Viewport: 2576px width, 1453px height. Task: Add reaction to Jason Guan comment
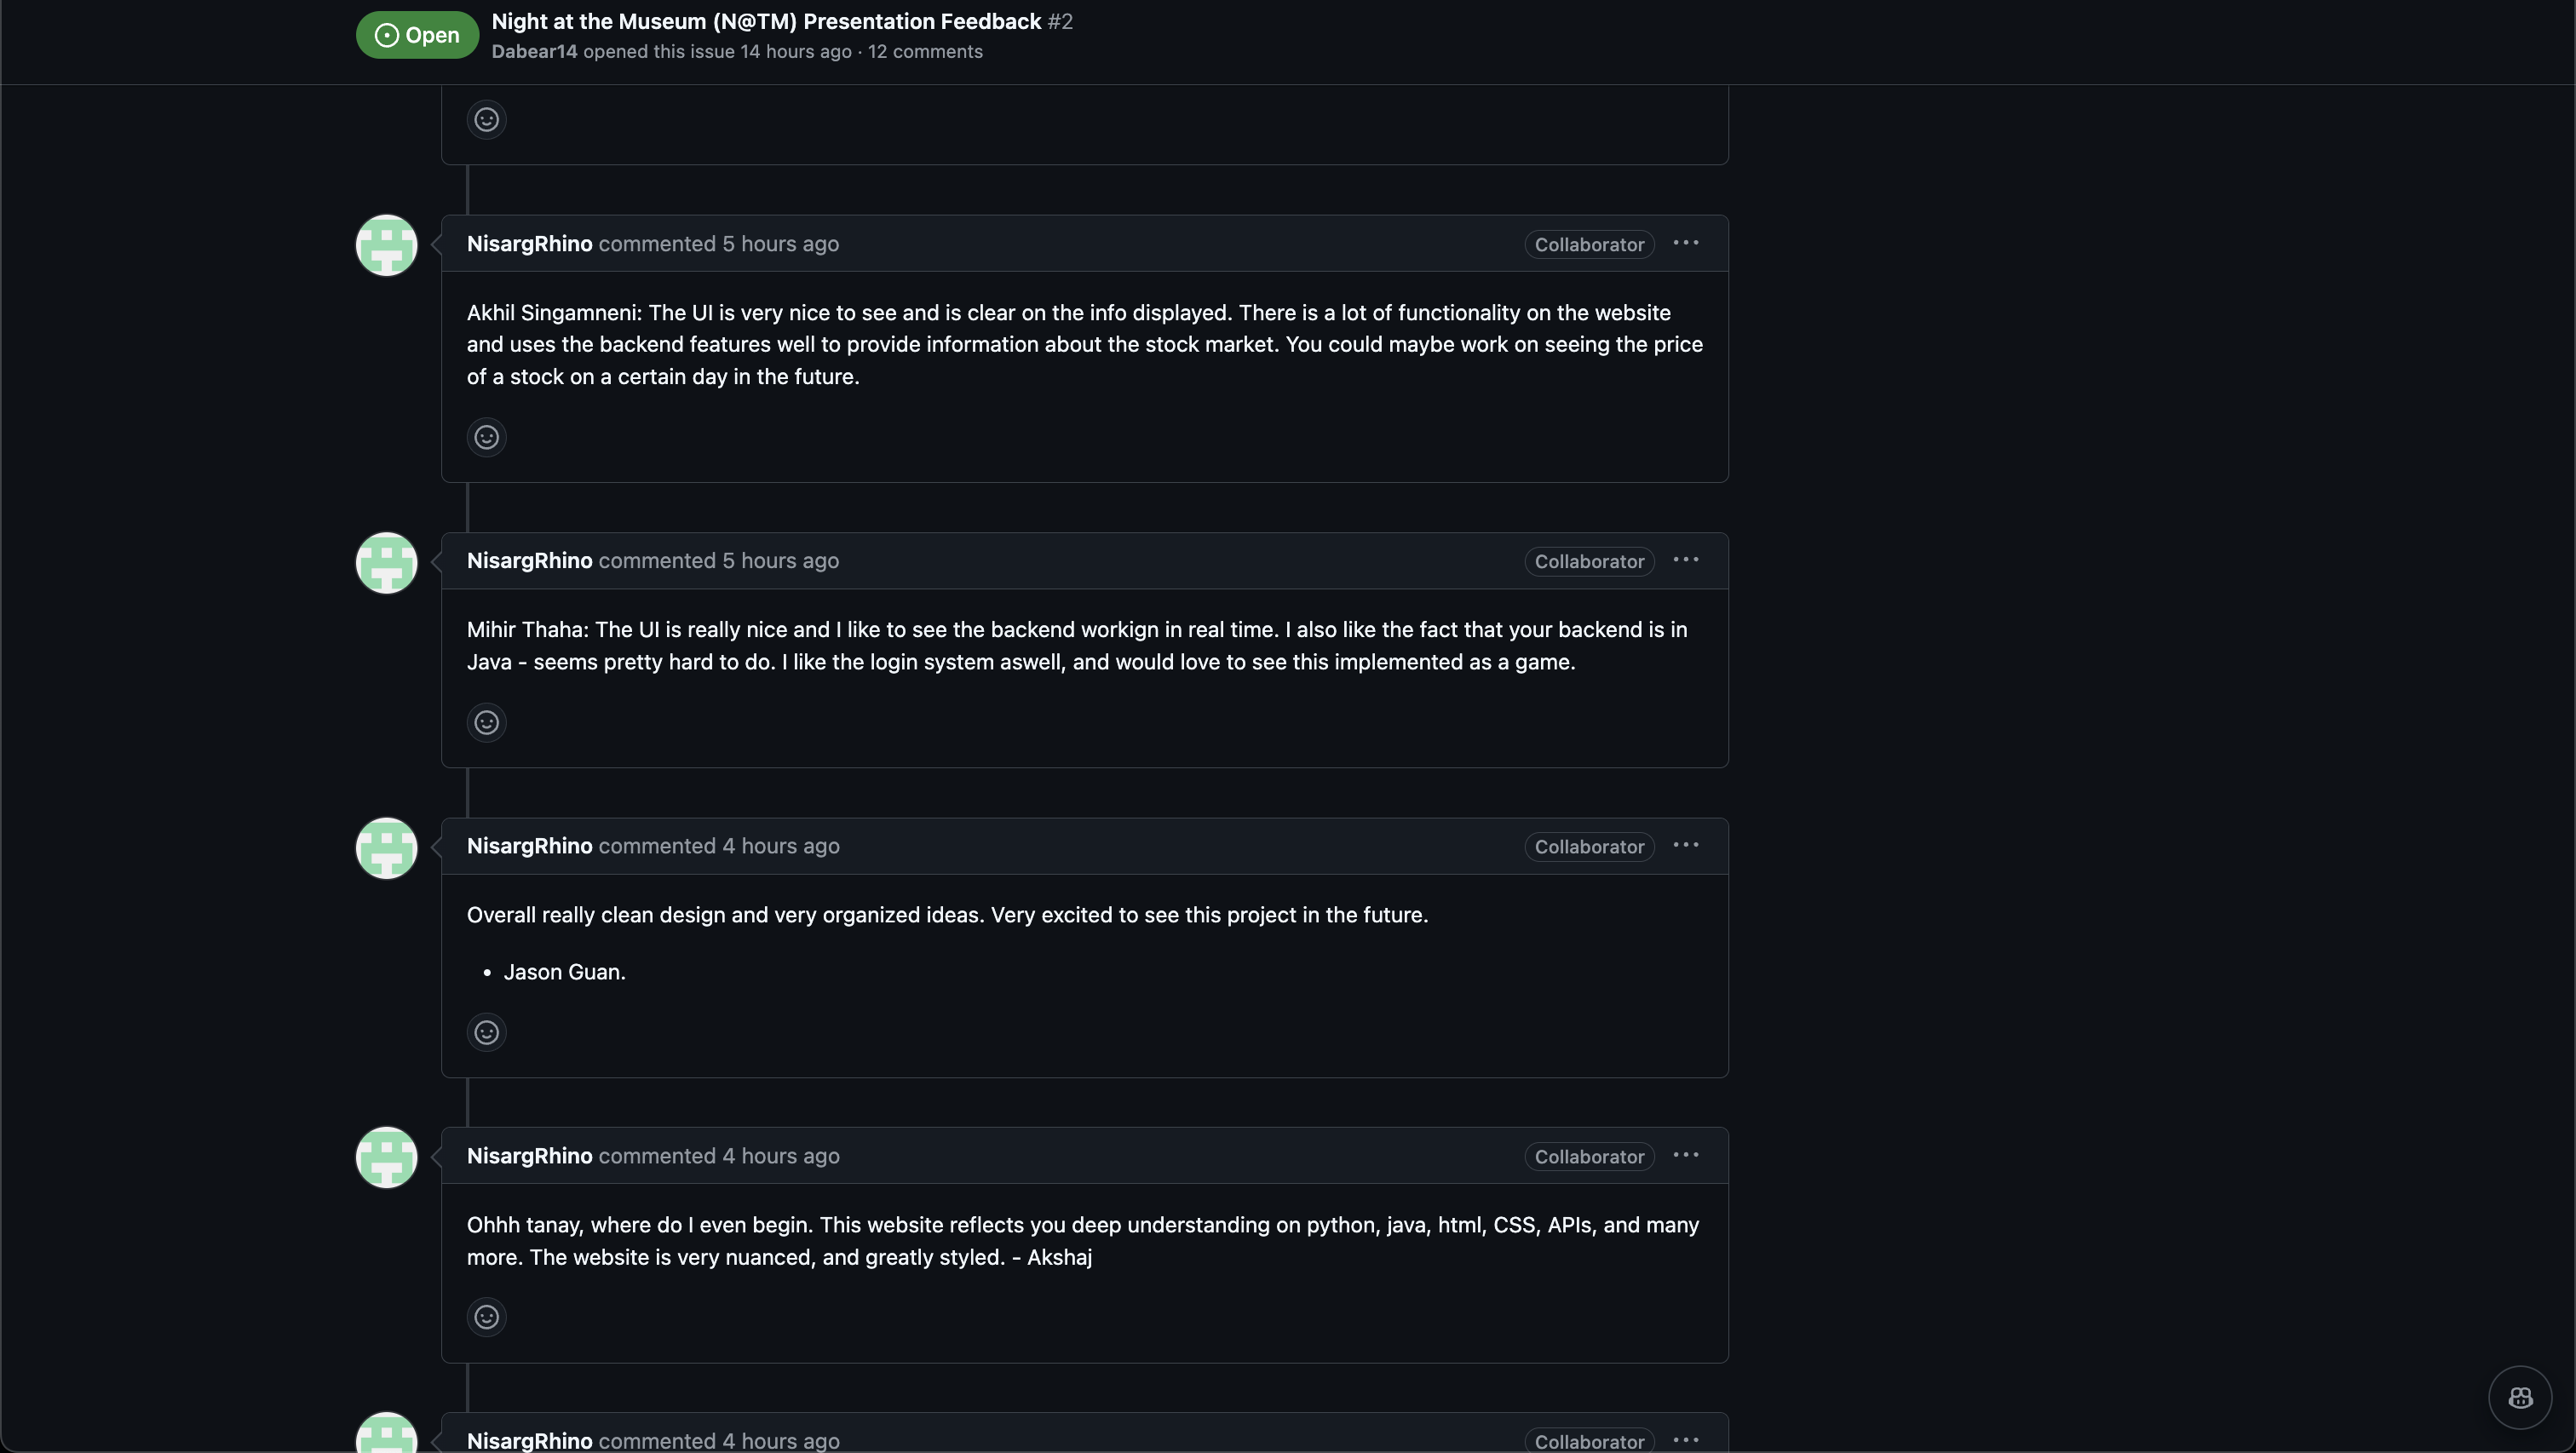click(486, 1032)
